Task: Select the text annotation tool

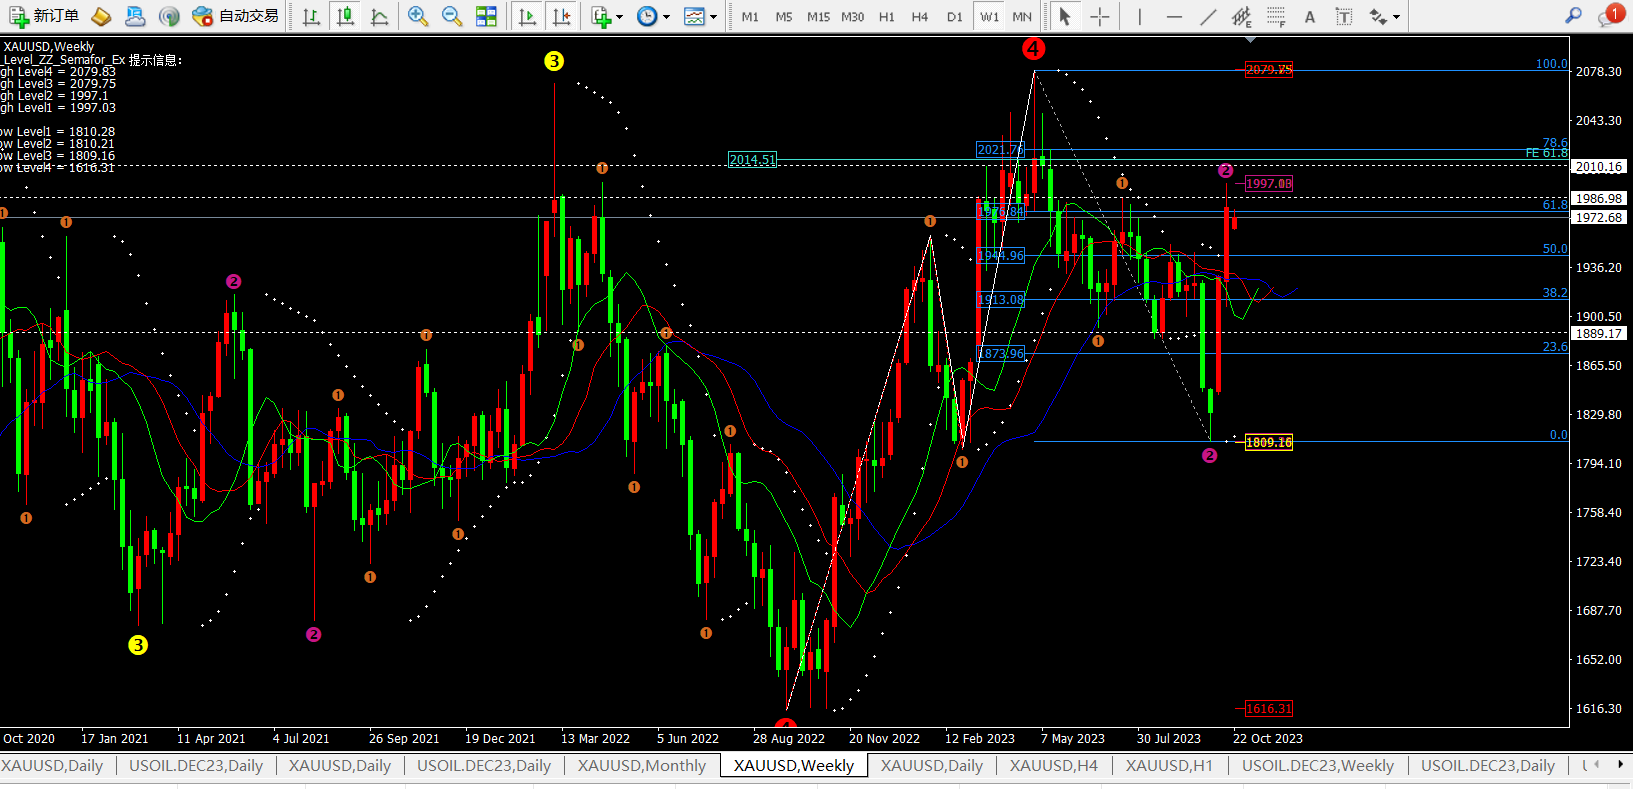Action: (x=1310, y=16)
